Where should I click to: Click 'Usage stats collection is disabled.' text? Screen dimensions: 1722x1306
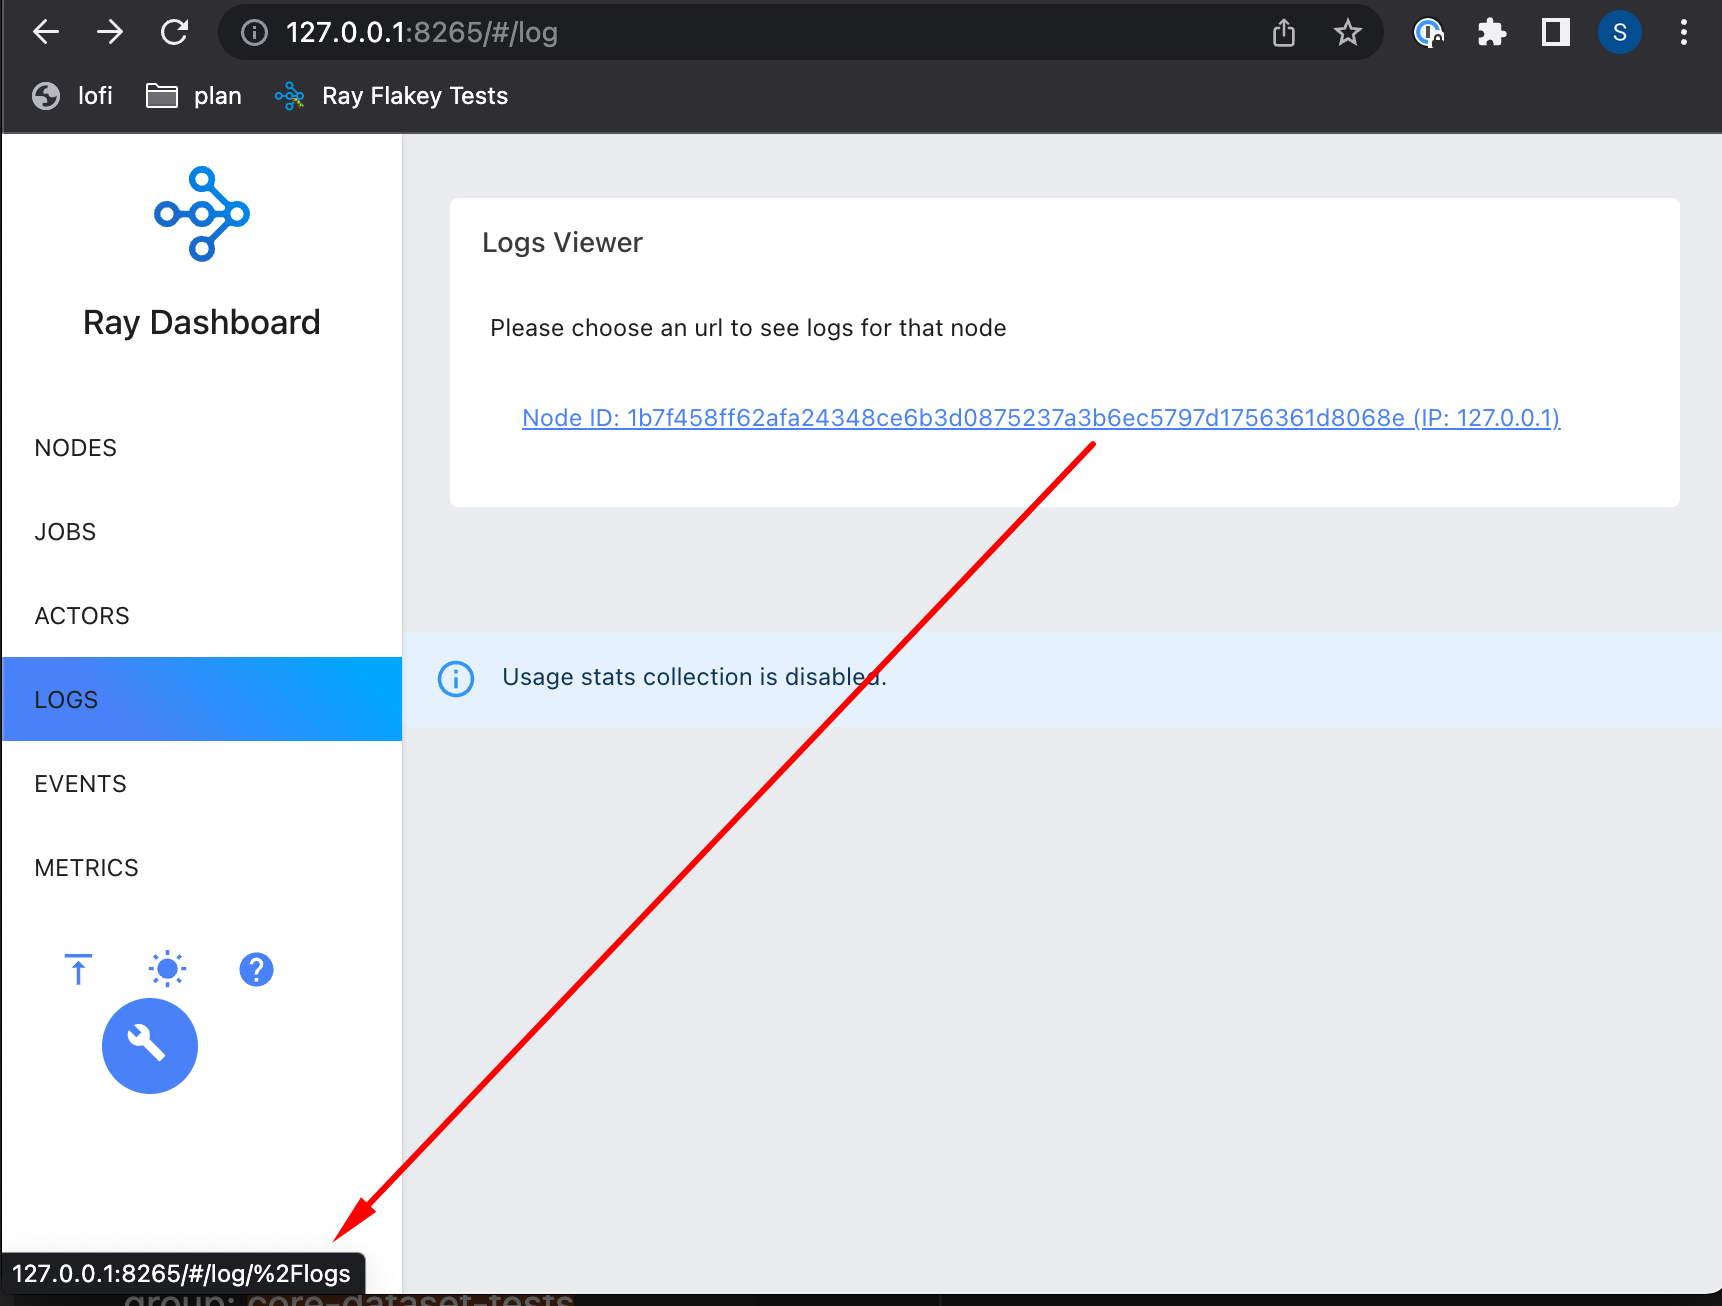point(694,677)
